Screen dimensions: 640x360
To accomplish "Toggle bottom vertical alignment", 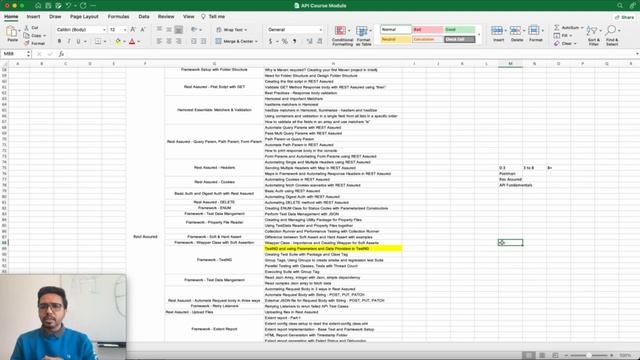I will tap(179, 29).
